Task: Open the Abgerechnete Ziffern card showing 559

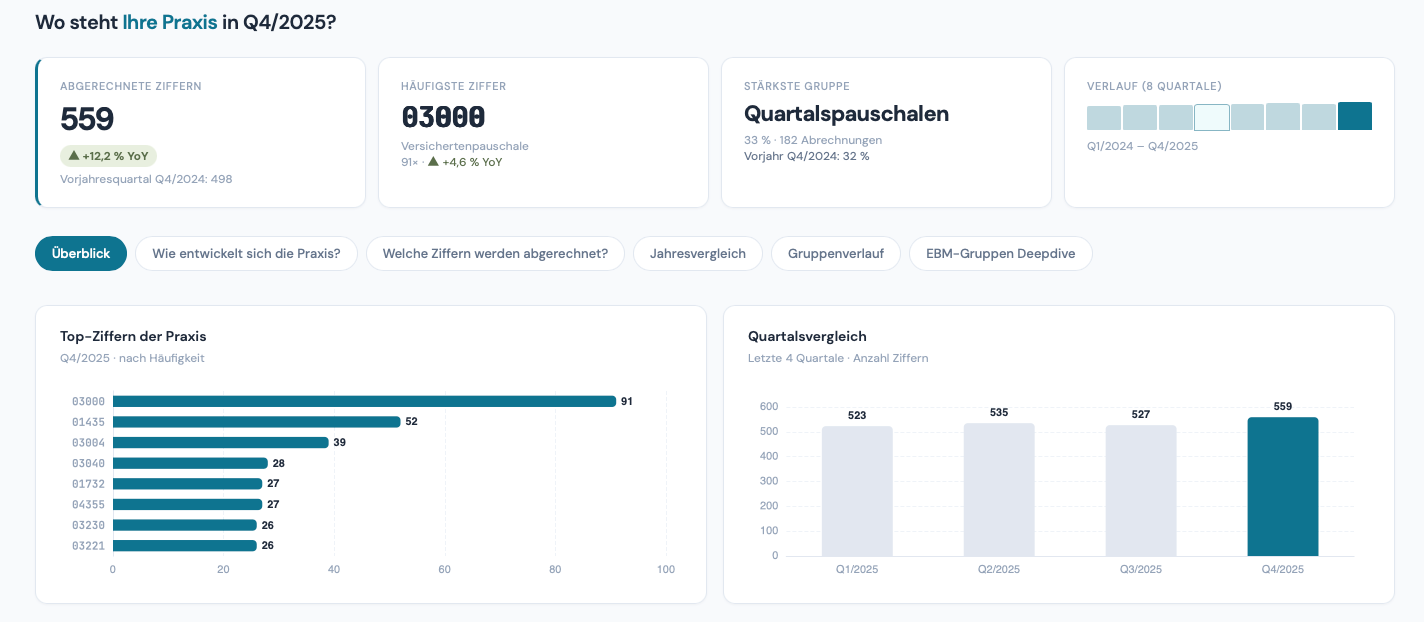Action: pos(200,132)
